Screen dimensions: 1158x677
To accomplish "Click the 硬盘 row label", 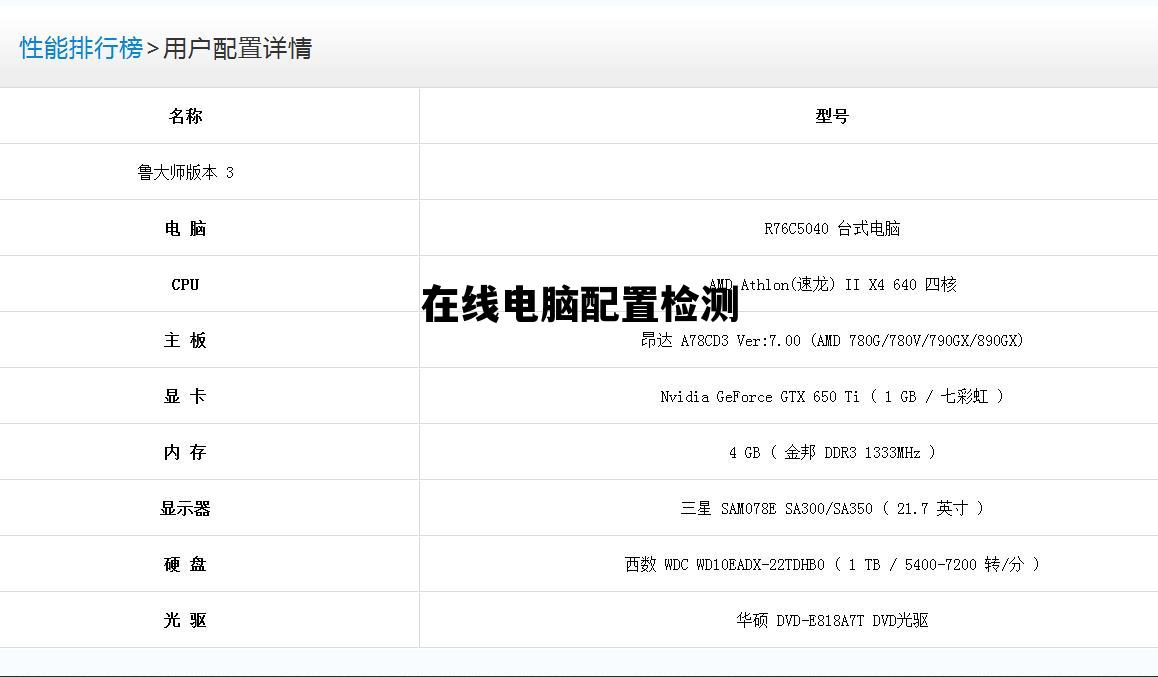I will tap(185, 565).
